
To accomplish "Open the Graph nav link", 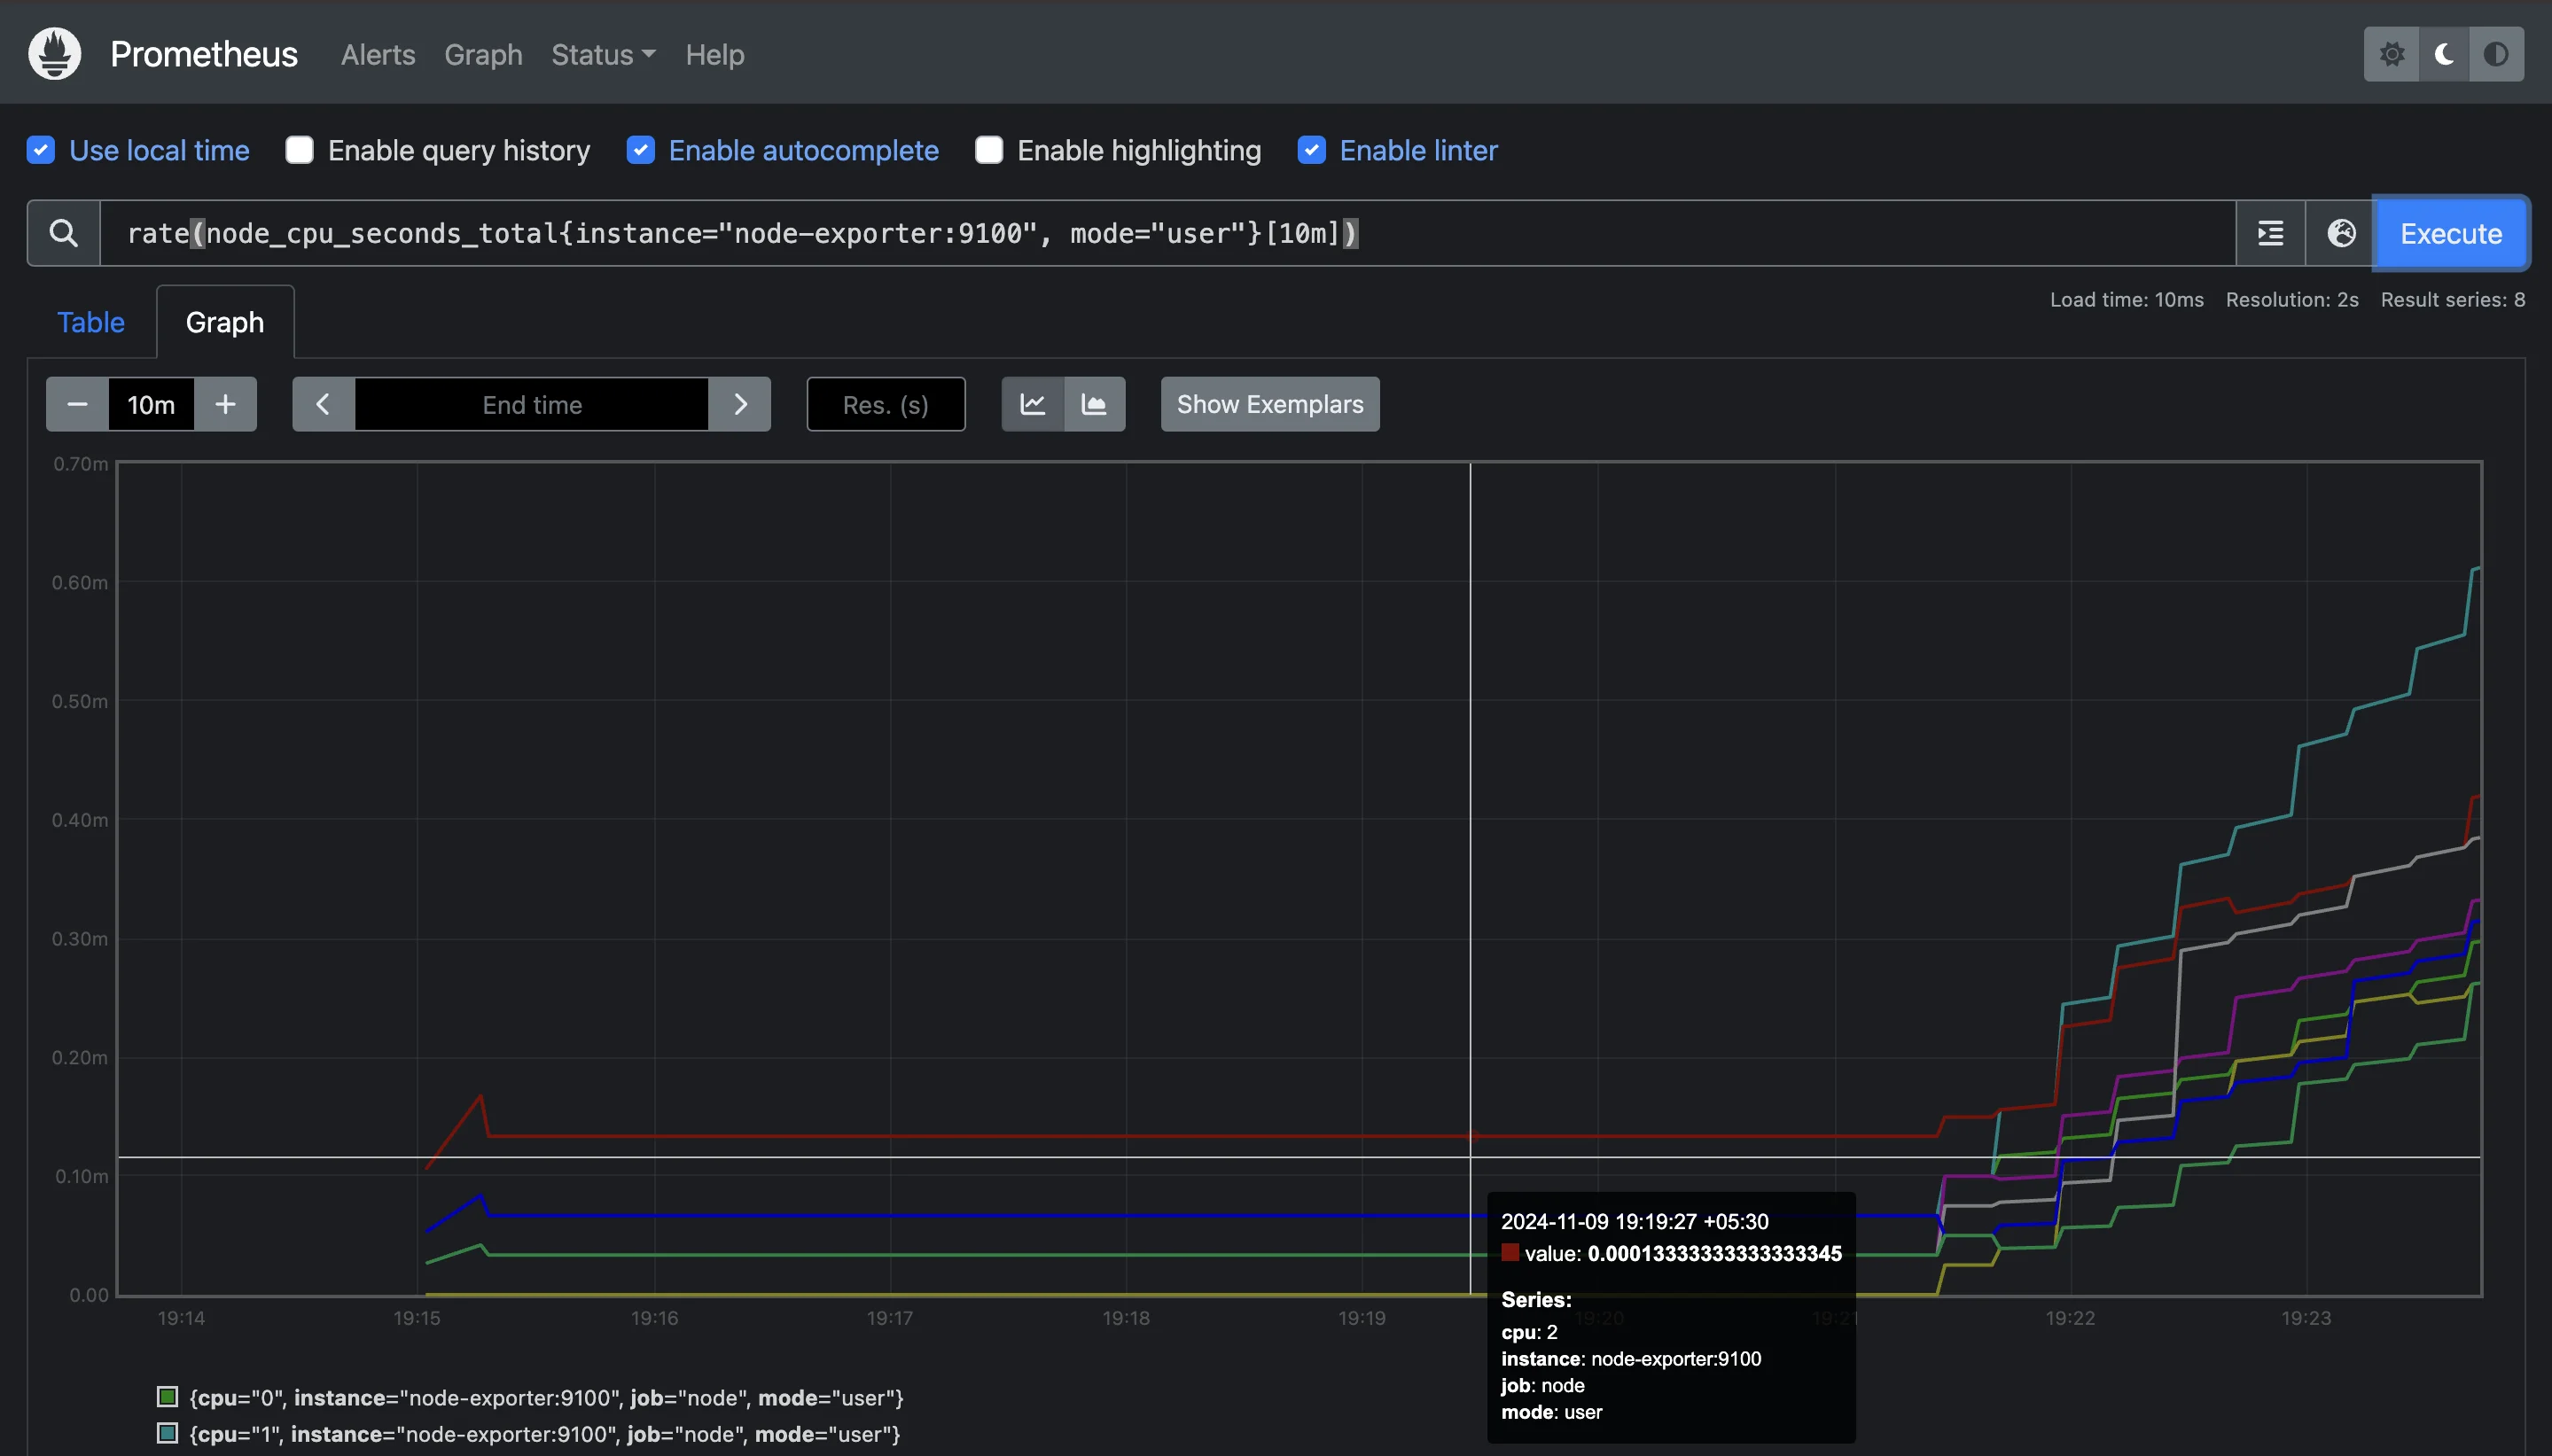I will click(483, 54).
